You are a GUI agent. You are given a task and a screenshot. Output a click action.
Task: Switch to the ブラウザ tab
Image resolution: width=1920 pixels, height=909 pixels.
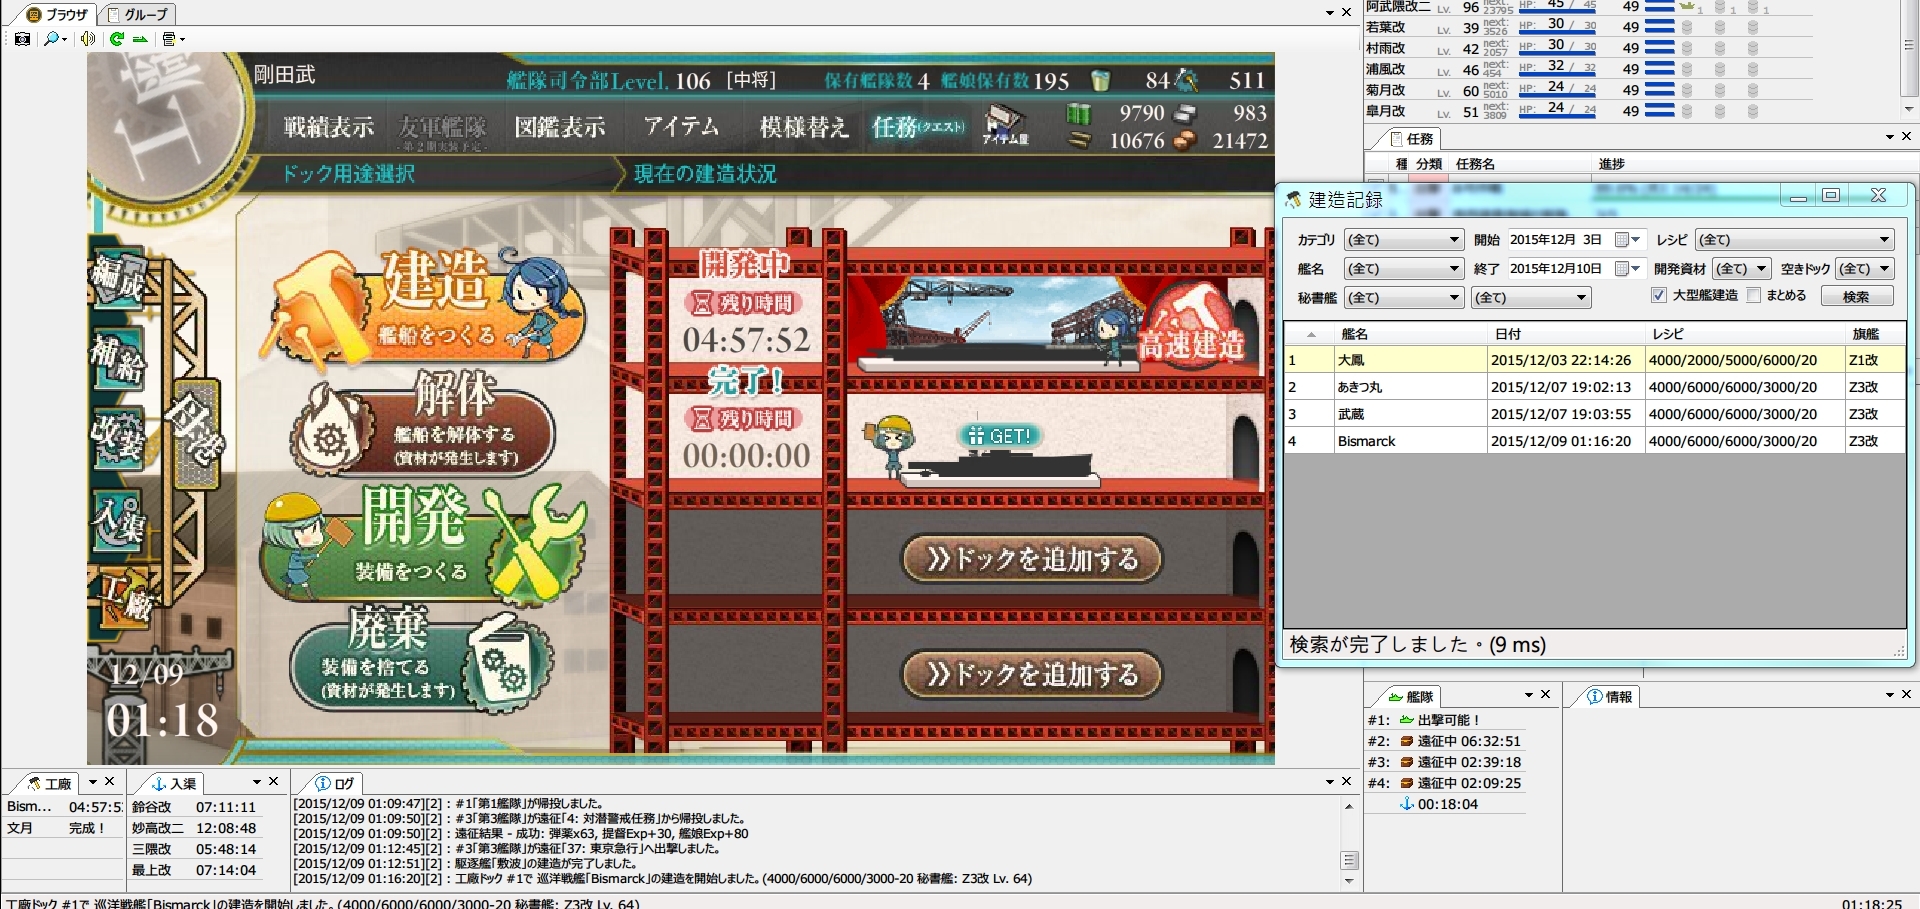click(58, 15)
